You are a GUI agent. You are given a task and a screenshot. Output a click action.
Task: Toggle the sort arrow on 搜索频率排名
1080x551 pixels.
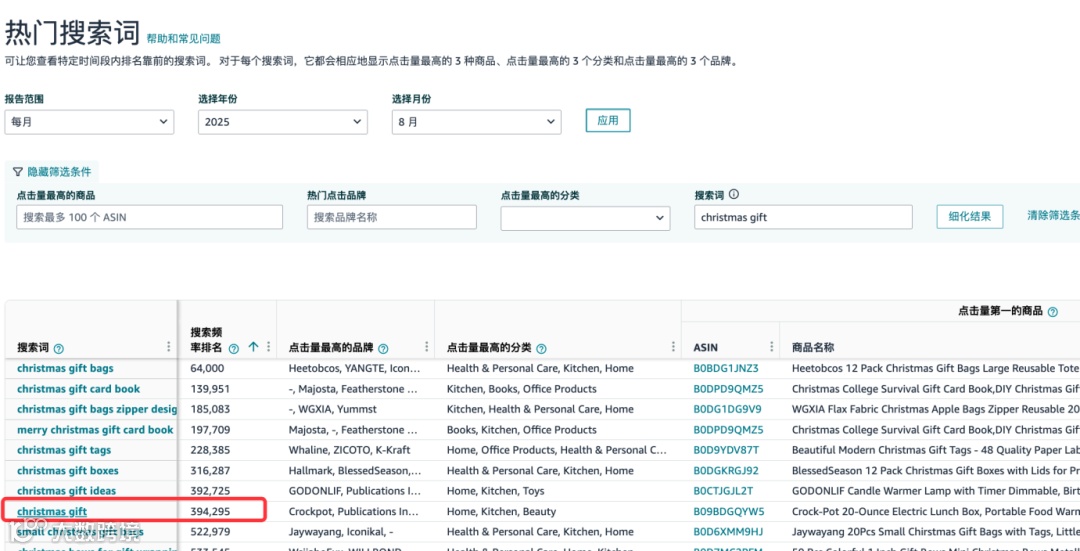(x=253, y=347)
